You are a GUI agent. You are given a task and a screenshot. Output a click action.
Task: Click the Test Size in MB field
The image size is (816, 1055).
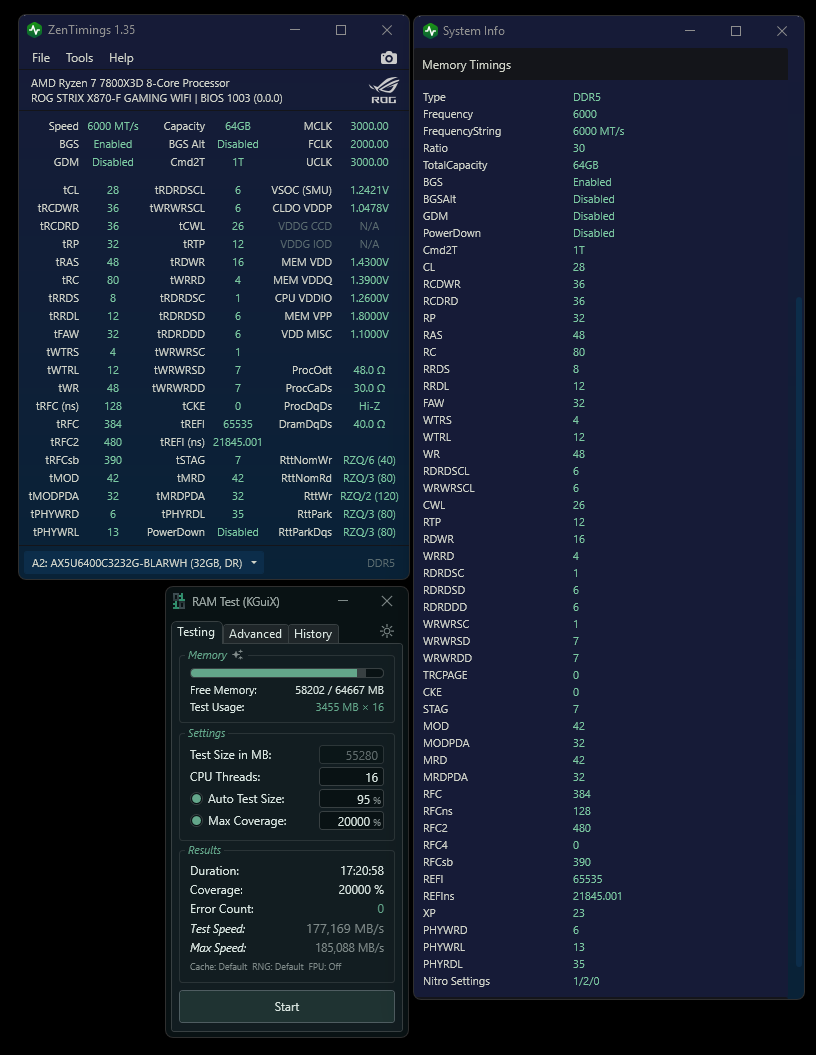351,755
